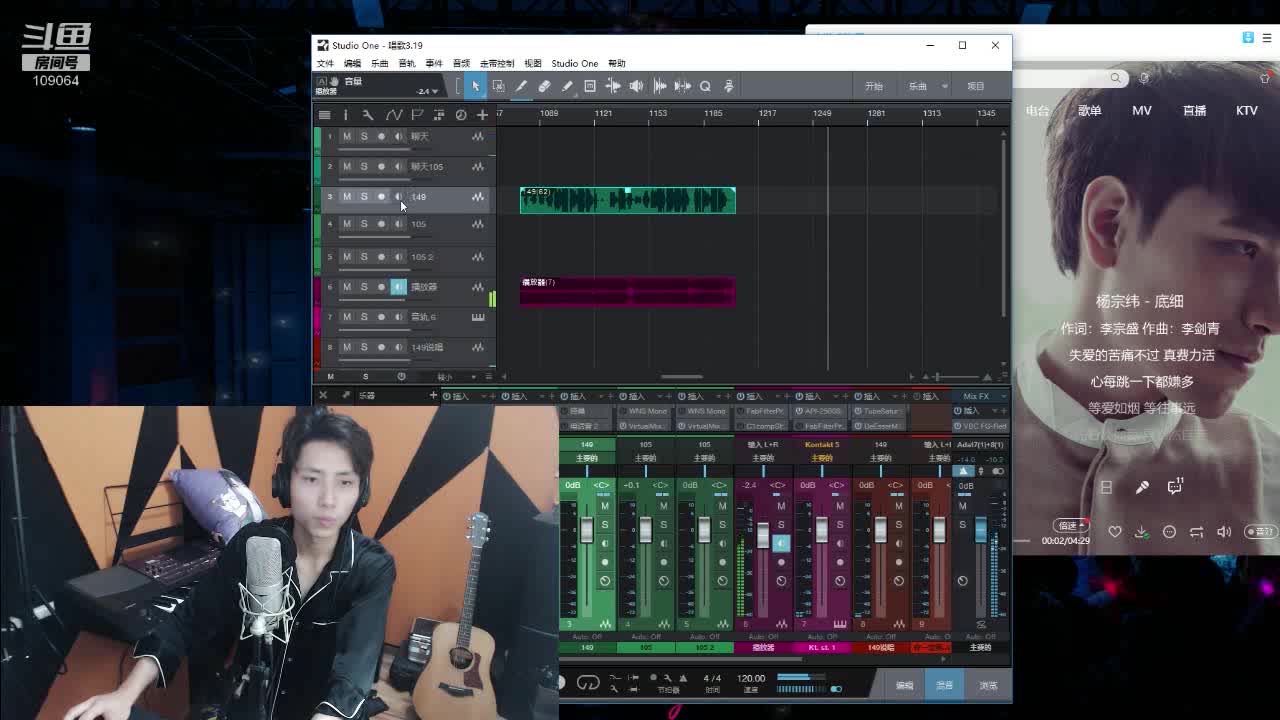1280x720 pixels.
Task: Mute track 1 聊天
Action: (x=347, y=137)
